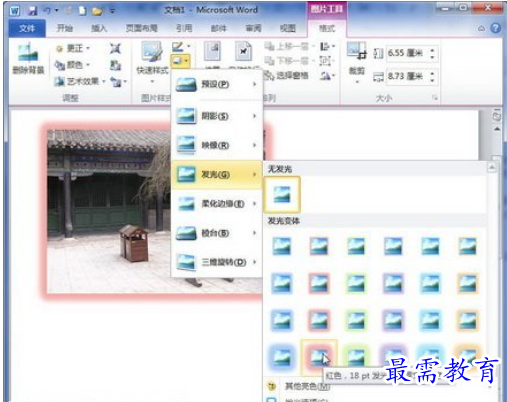Switch to the View (视图) tab

click(288, 28)
